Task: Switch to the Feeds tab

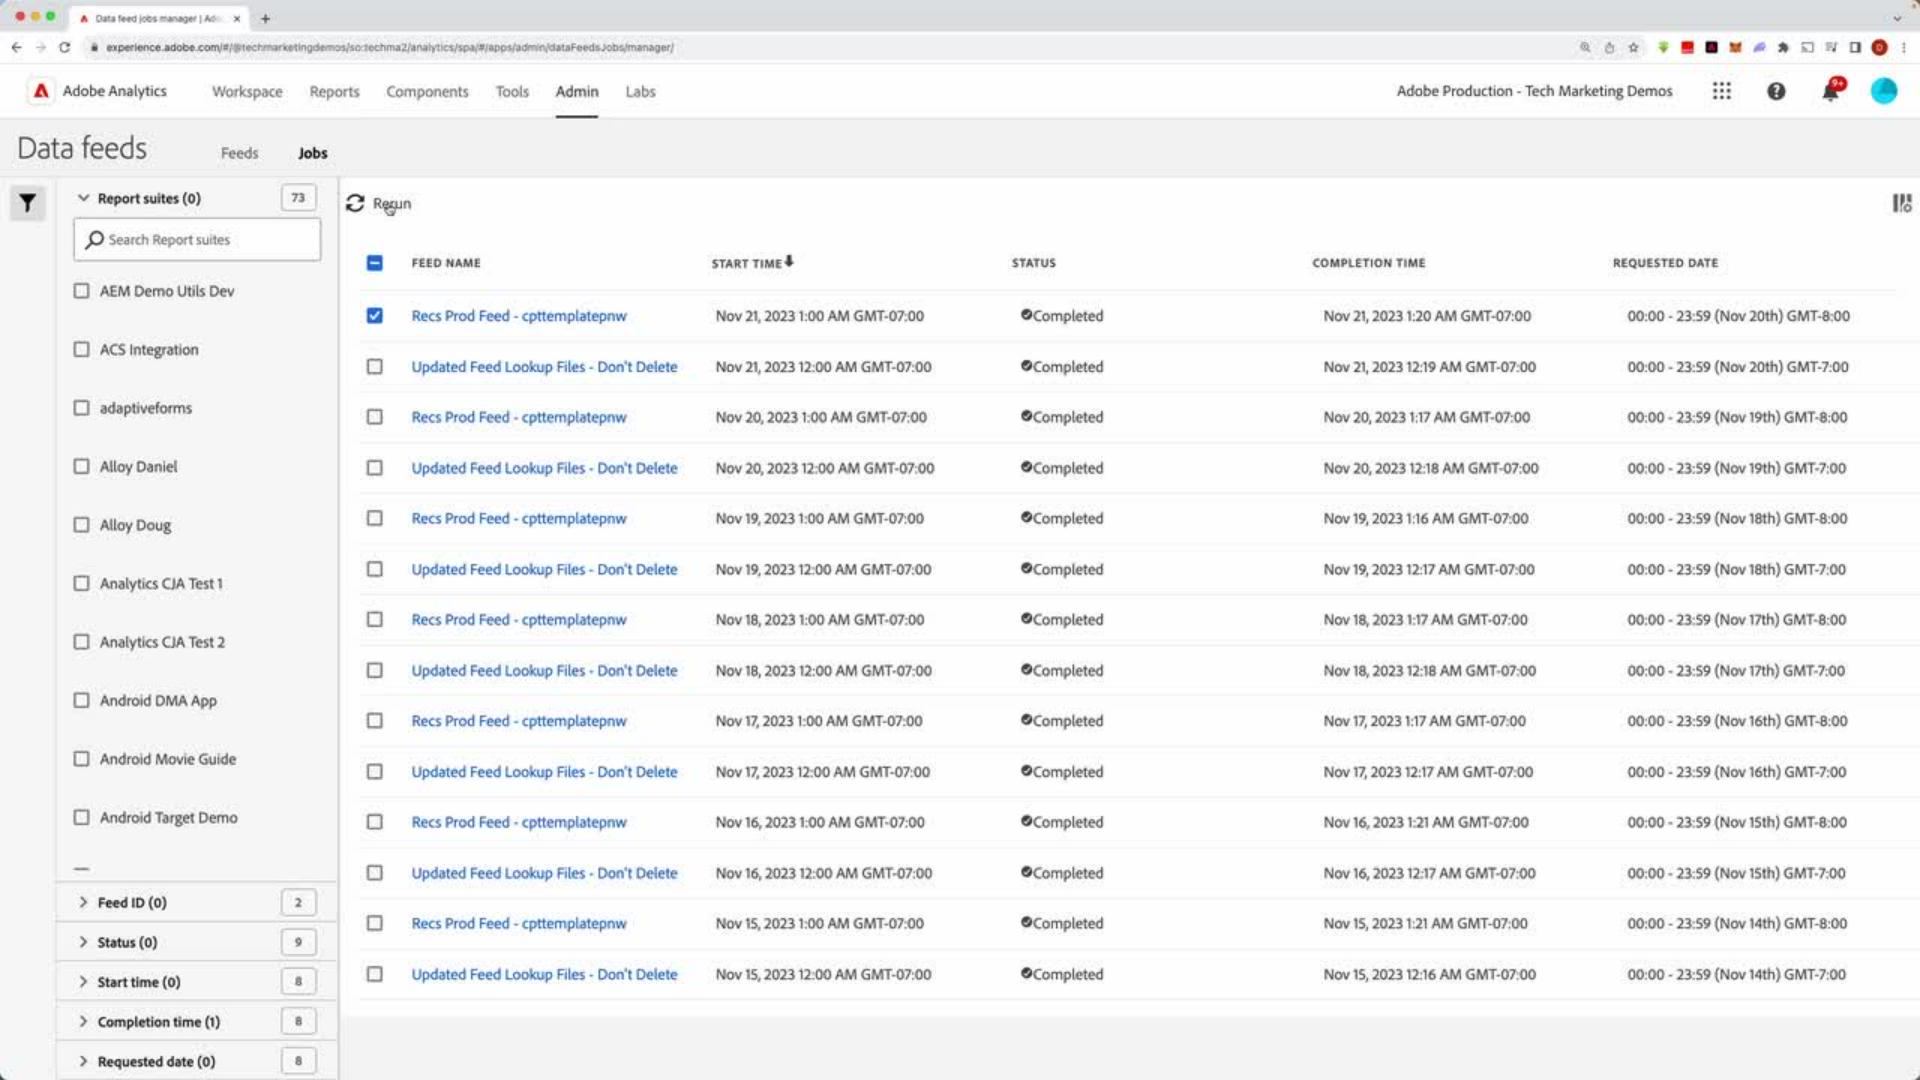Action: coord(239,152)
